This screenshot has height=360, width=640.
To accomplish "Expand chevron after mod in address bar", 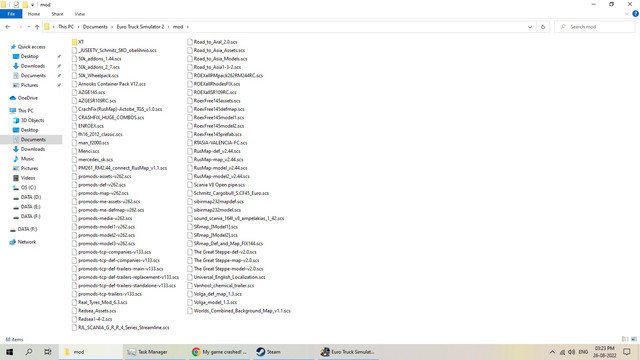I will click(x=188, y=27).
